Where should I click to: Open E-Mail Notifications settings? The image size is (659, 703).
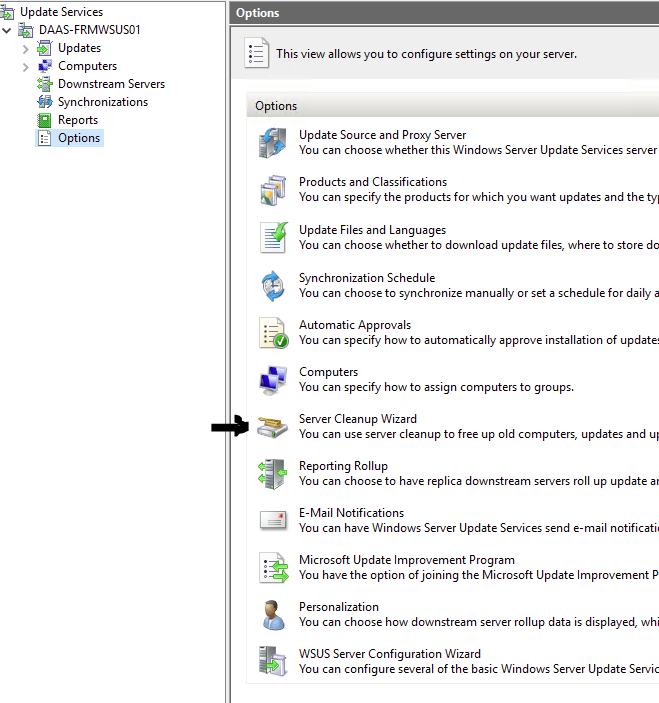coord(351,513)
